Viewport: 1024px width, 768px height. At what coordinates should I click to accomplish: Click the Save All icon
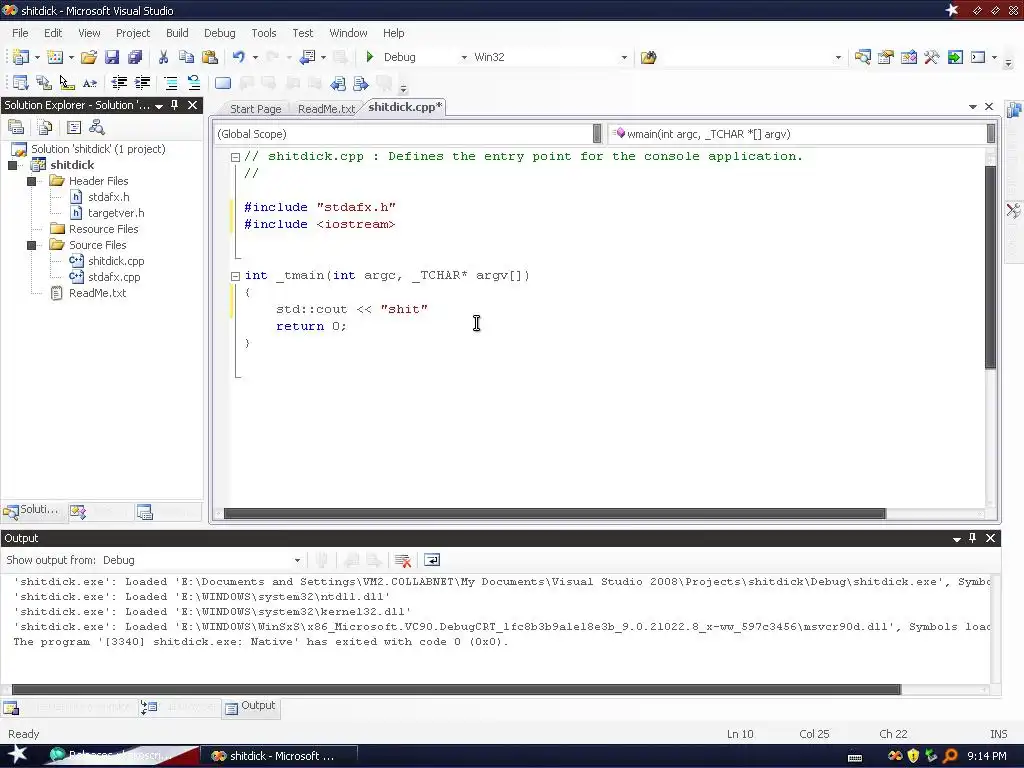coord(135,57)
